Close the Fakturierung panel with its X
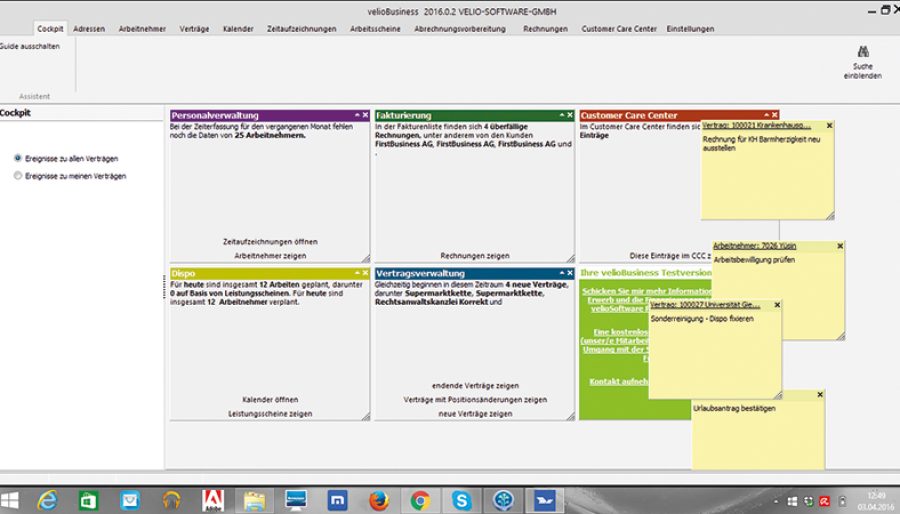Viewport: 900px width, 514px height. 570,115
